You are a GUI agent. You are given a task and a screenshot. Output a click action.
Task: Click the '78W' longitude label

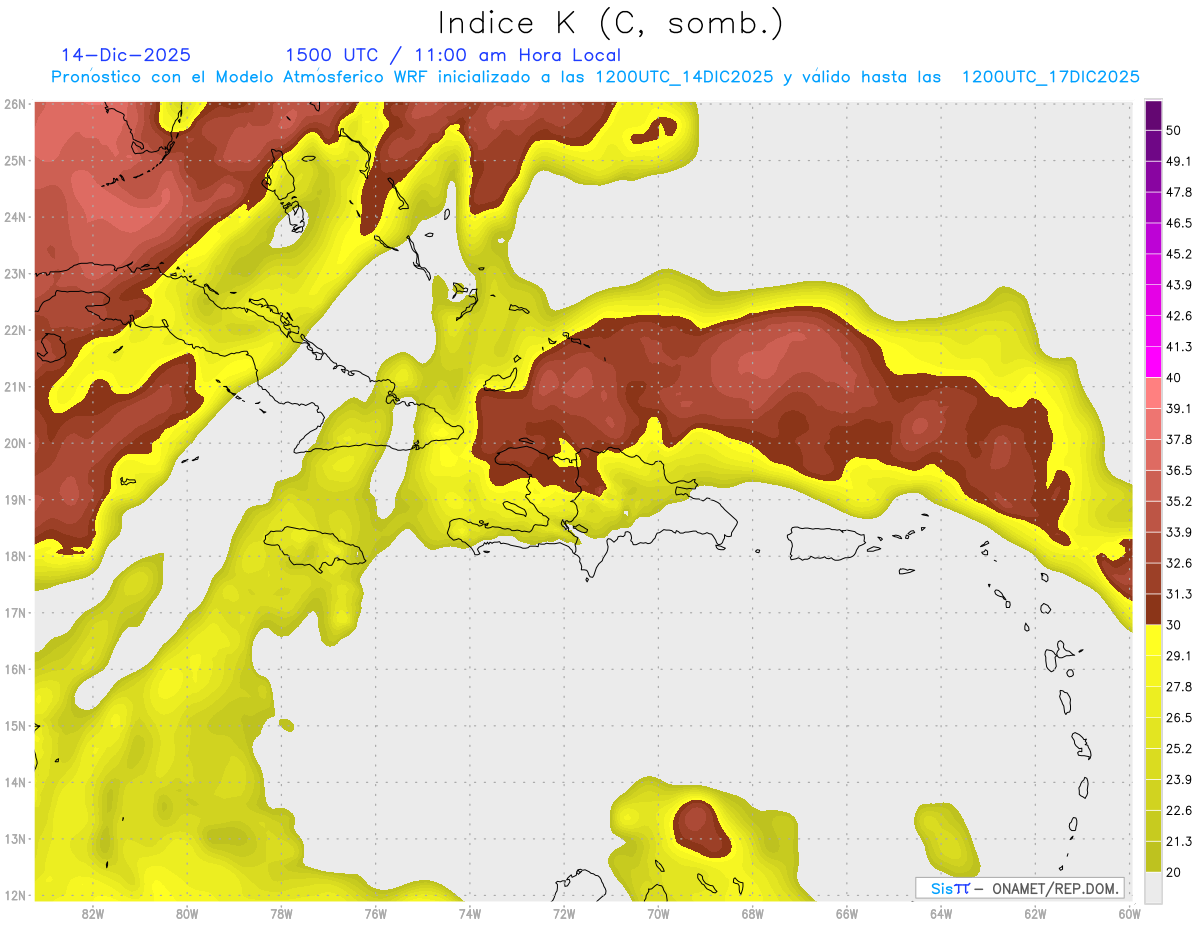pyautogui.click(x=281, y=913)
